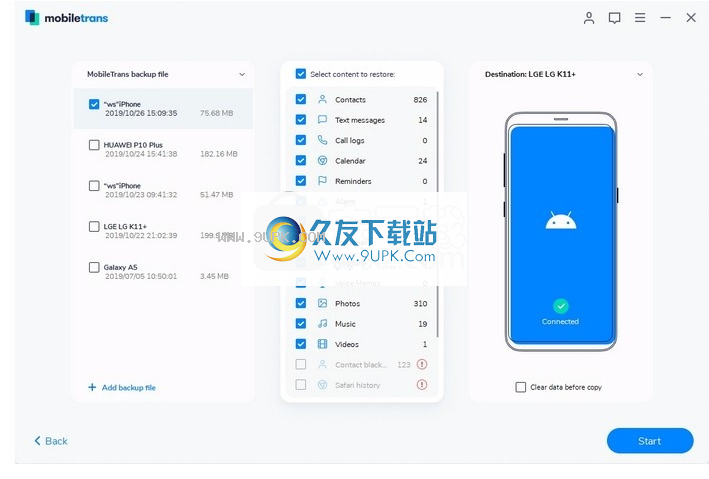Check the Galaxy A5 backup
This screenshot has width=709, height=479.
(x=94, y=267)
